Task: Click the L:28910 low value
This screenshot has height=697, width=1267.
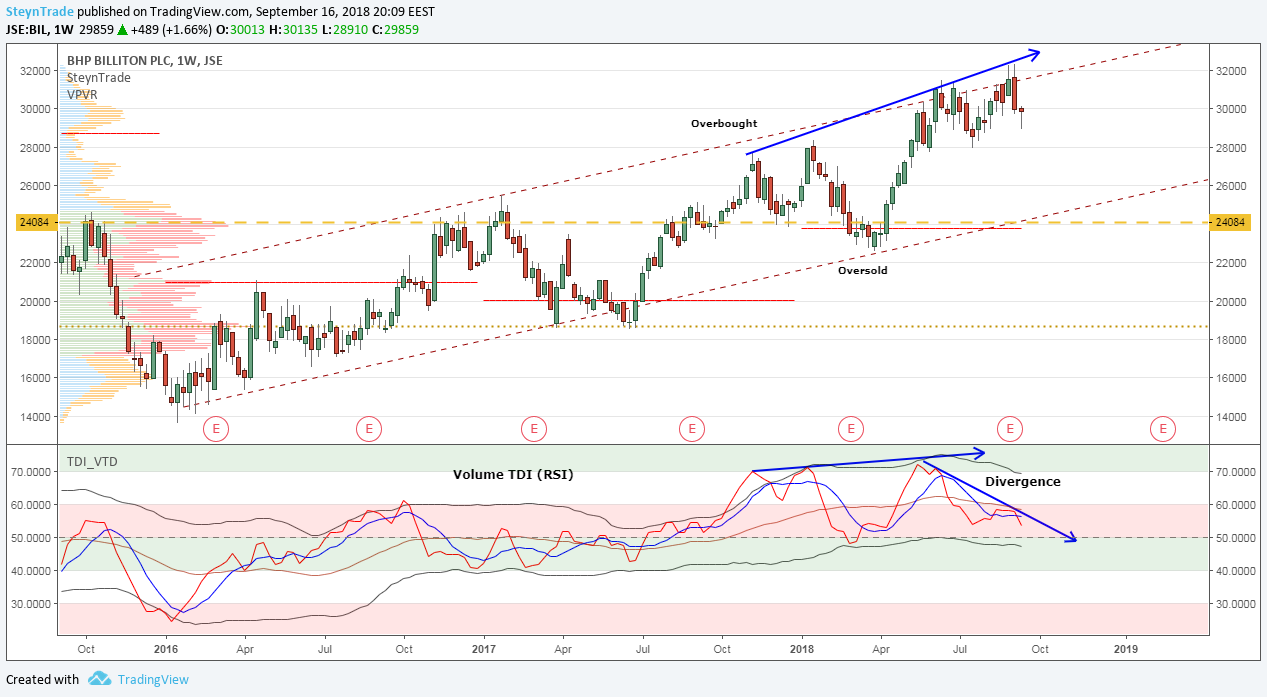Action: [344, 30]
